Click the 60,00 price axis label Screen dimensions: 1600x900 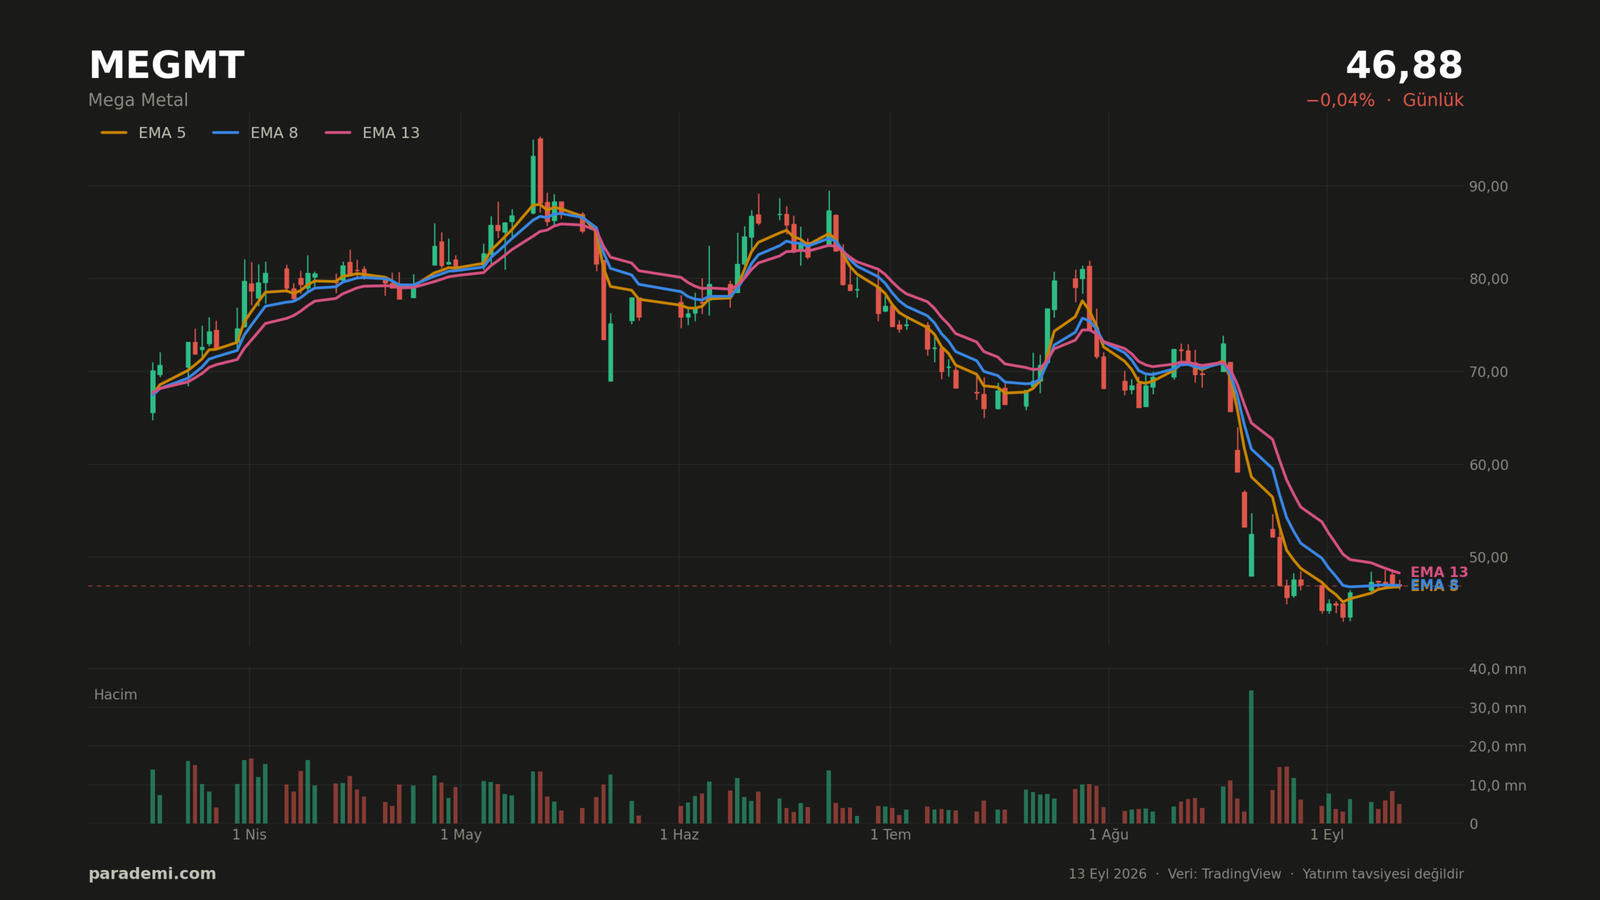(x=1488, y=465)
